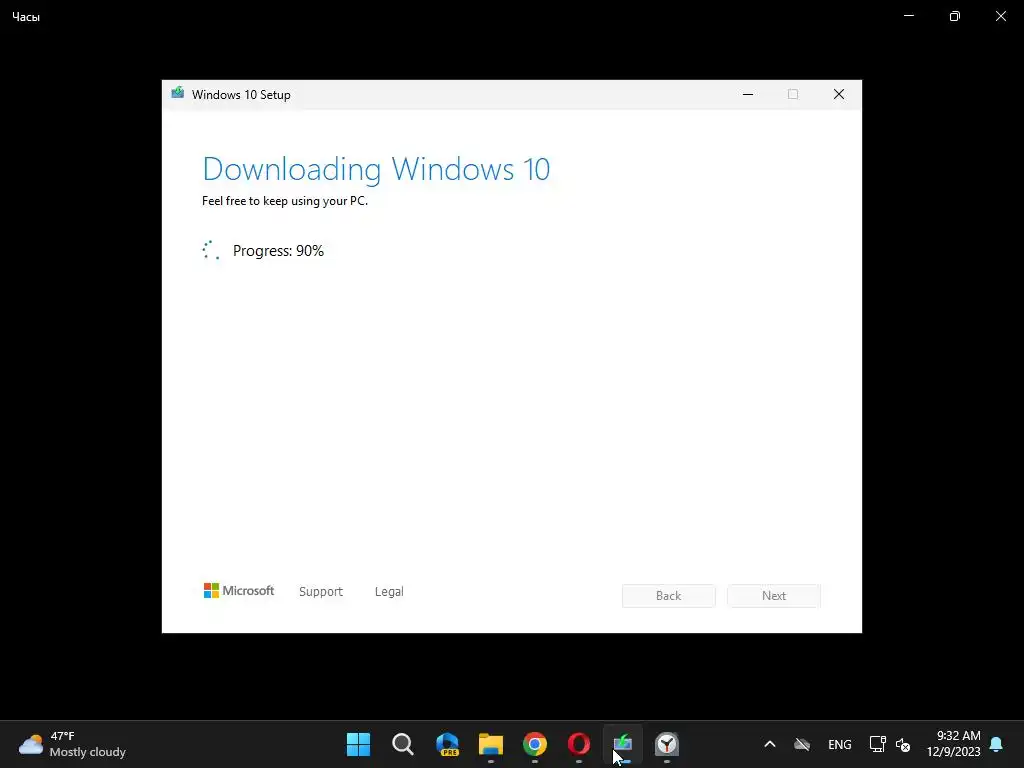Click the Next button in Setup

click(x=774, y=596)
